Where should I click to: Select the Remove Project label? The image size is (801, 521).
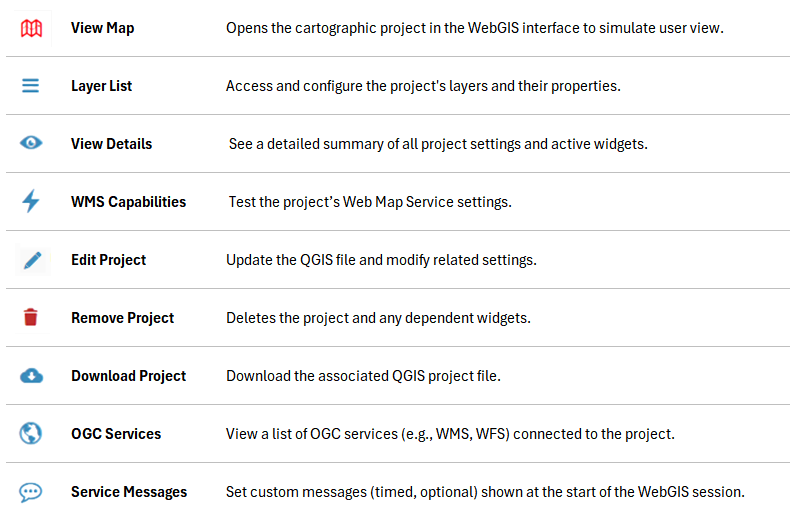[x=123, y=318]
